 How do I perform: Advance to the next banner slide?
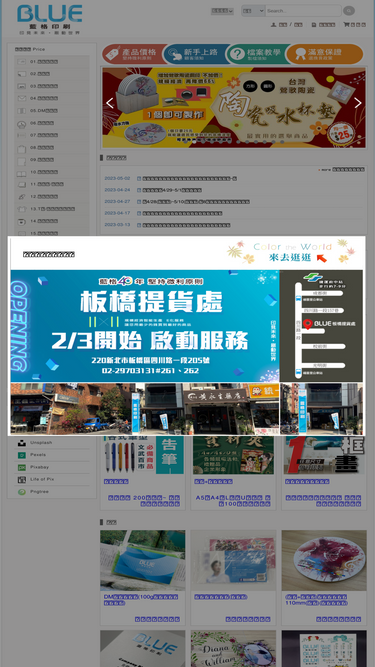click(x=358, y=103)
